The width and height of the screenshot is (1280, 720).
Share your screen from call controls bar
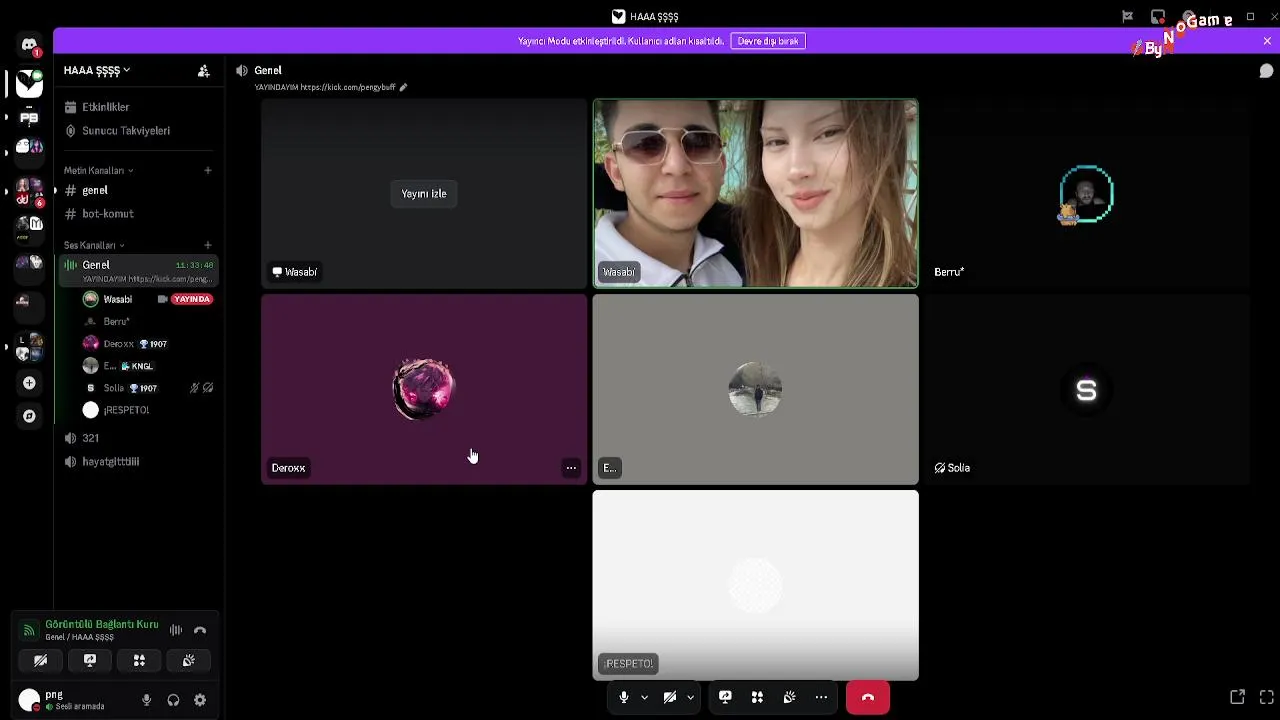[x=725, y=698]
